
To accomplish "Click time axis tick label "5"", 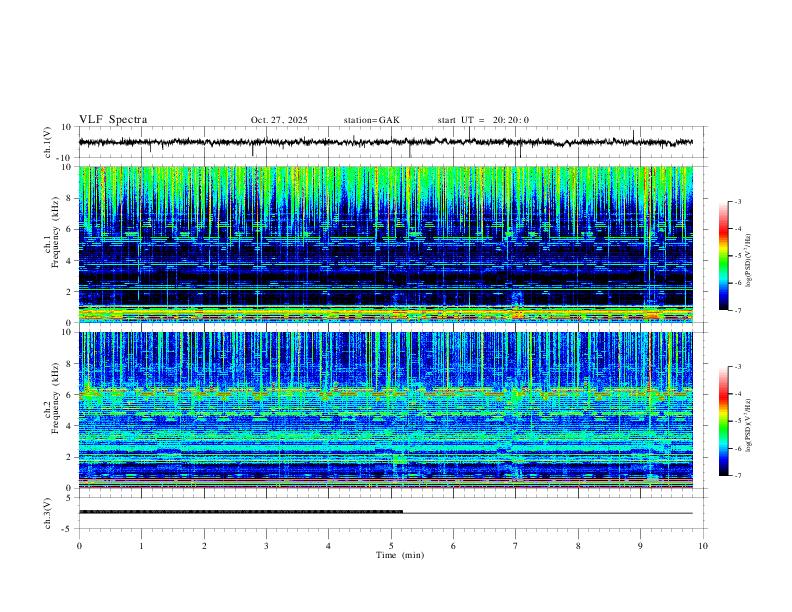I will (391, 546).
